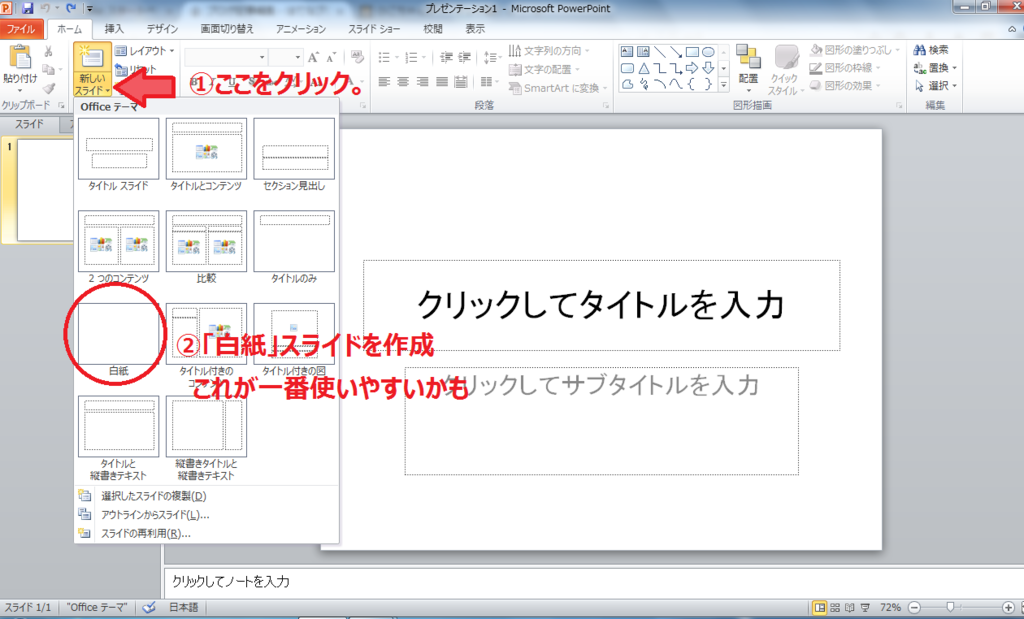1024x619 pixels.
Task: Click the 72% zoom level
Action: tap(890, 608)
